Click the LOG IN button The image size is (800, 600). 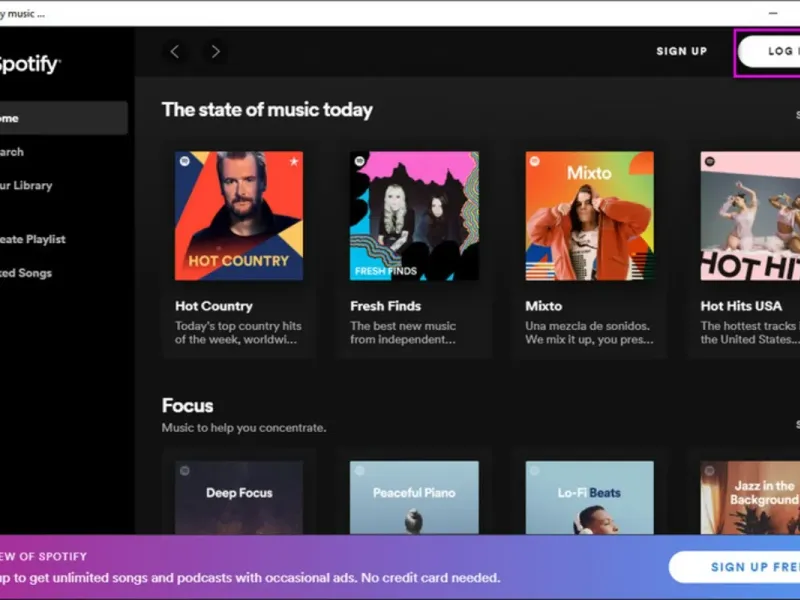[x=769, y=52]
